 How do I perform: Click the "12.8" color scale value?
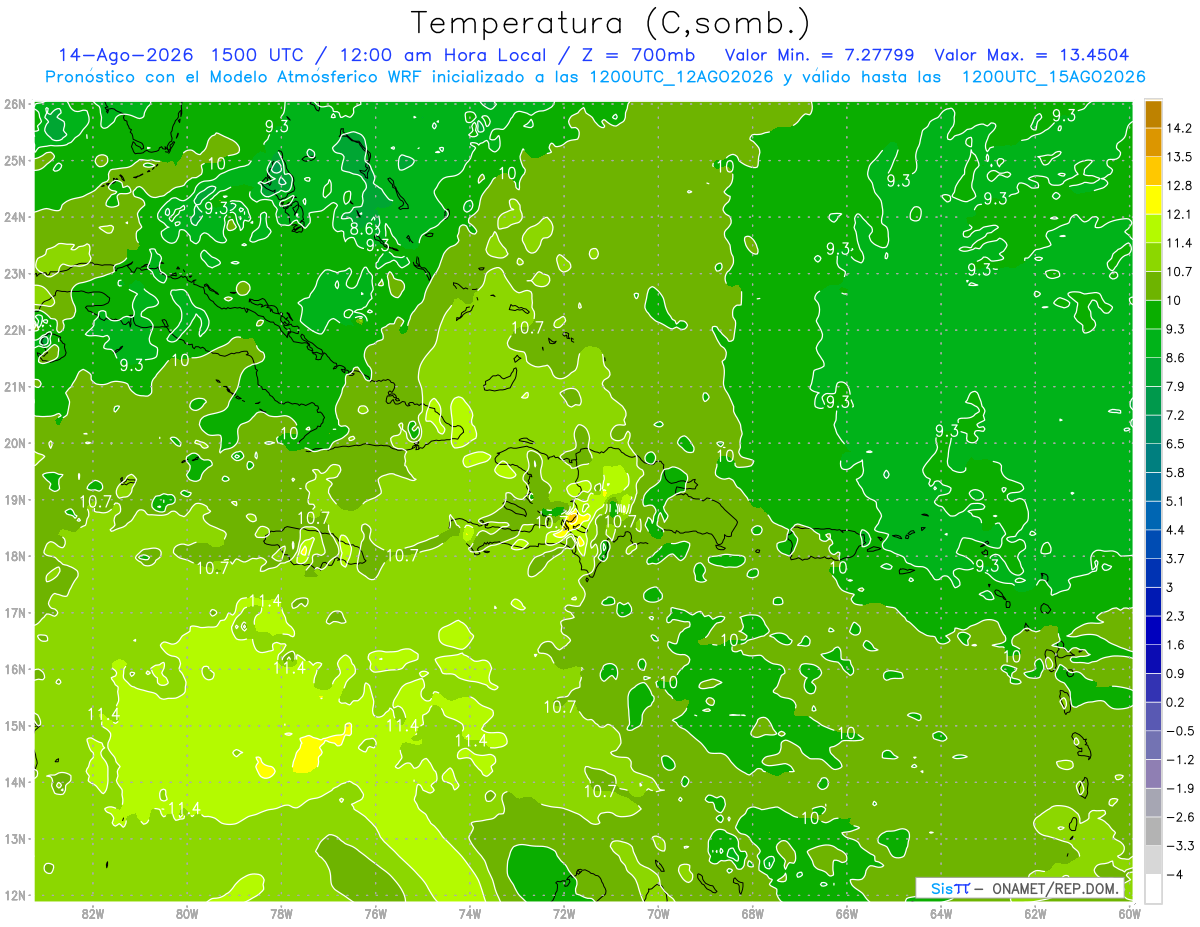coord(1179,186)
